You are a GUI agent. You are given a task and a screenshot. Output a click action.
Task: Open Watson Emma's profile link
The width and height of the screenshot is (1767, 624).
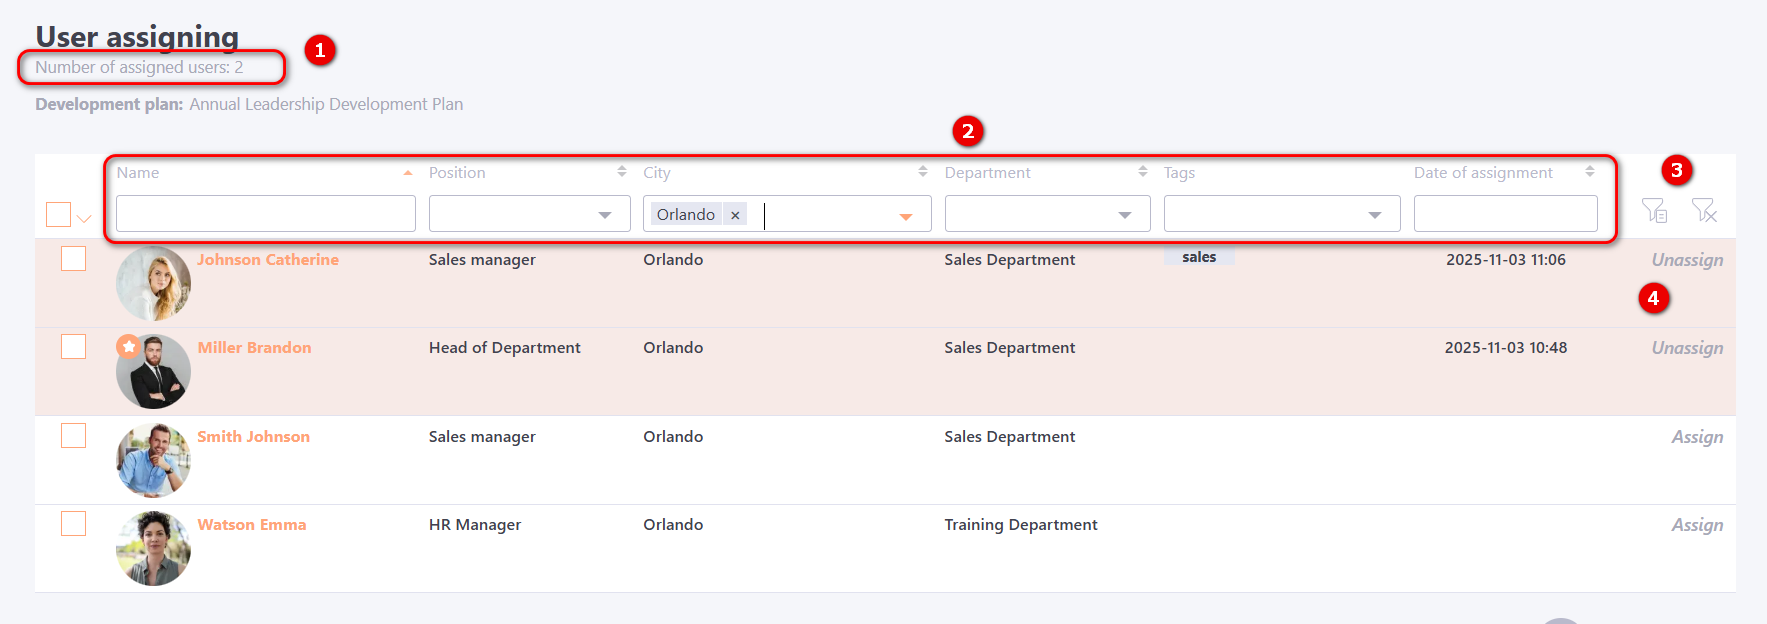(252, 525)
